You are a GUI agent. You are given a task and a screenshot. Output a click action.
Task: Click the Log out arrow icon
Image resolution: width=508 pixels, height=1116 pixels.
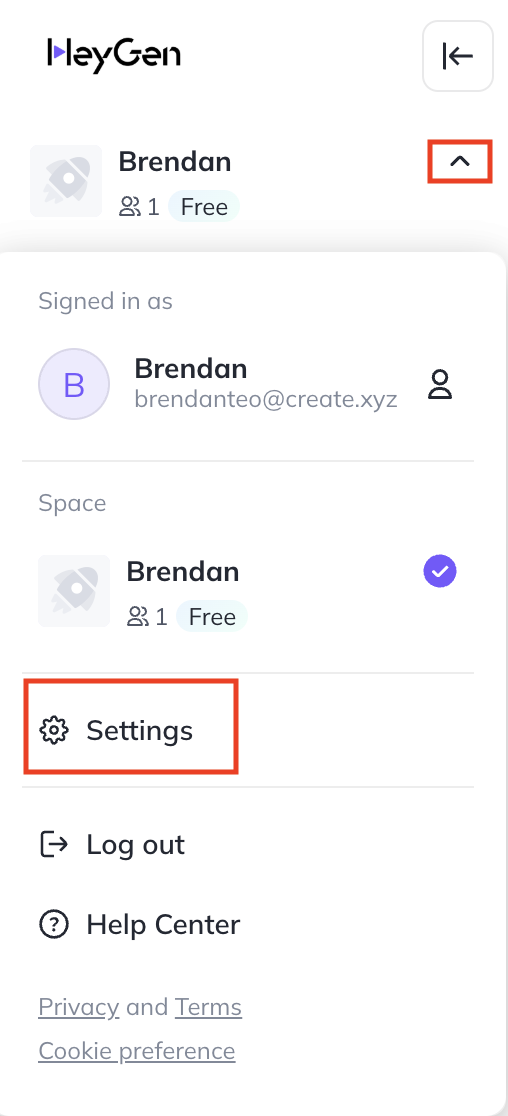coord(54,844)
